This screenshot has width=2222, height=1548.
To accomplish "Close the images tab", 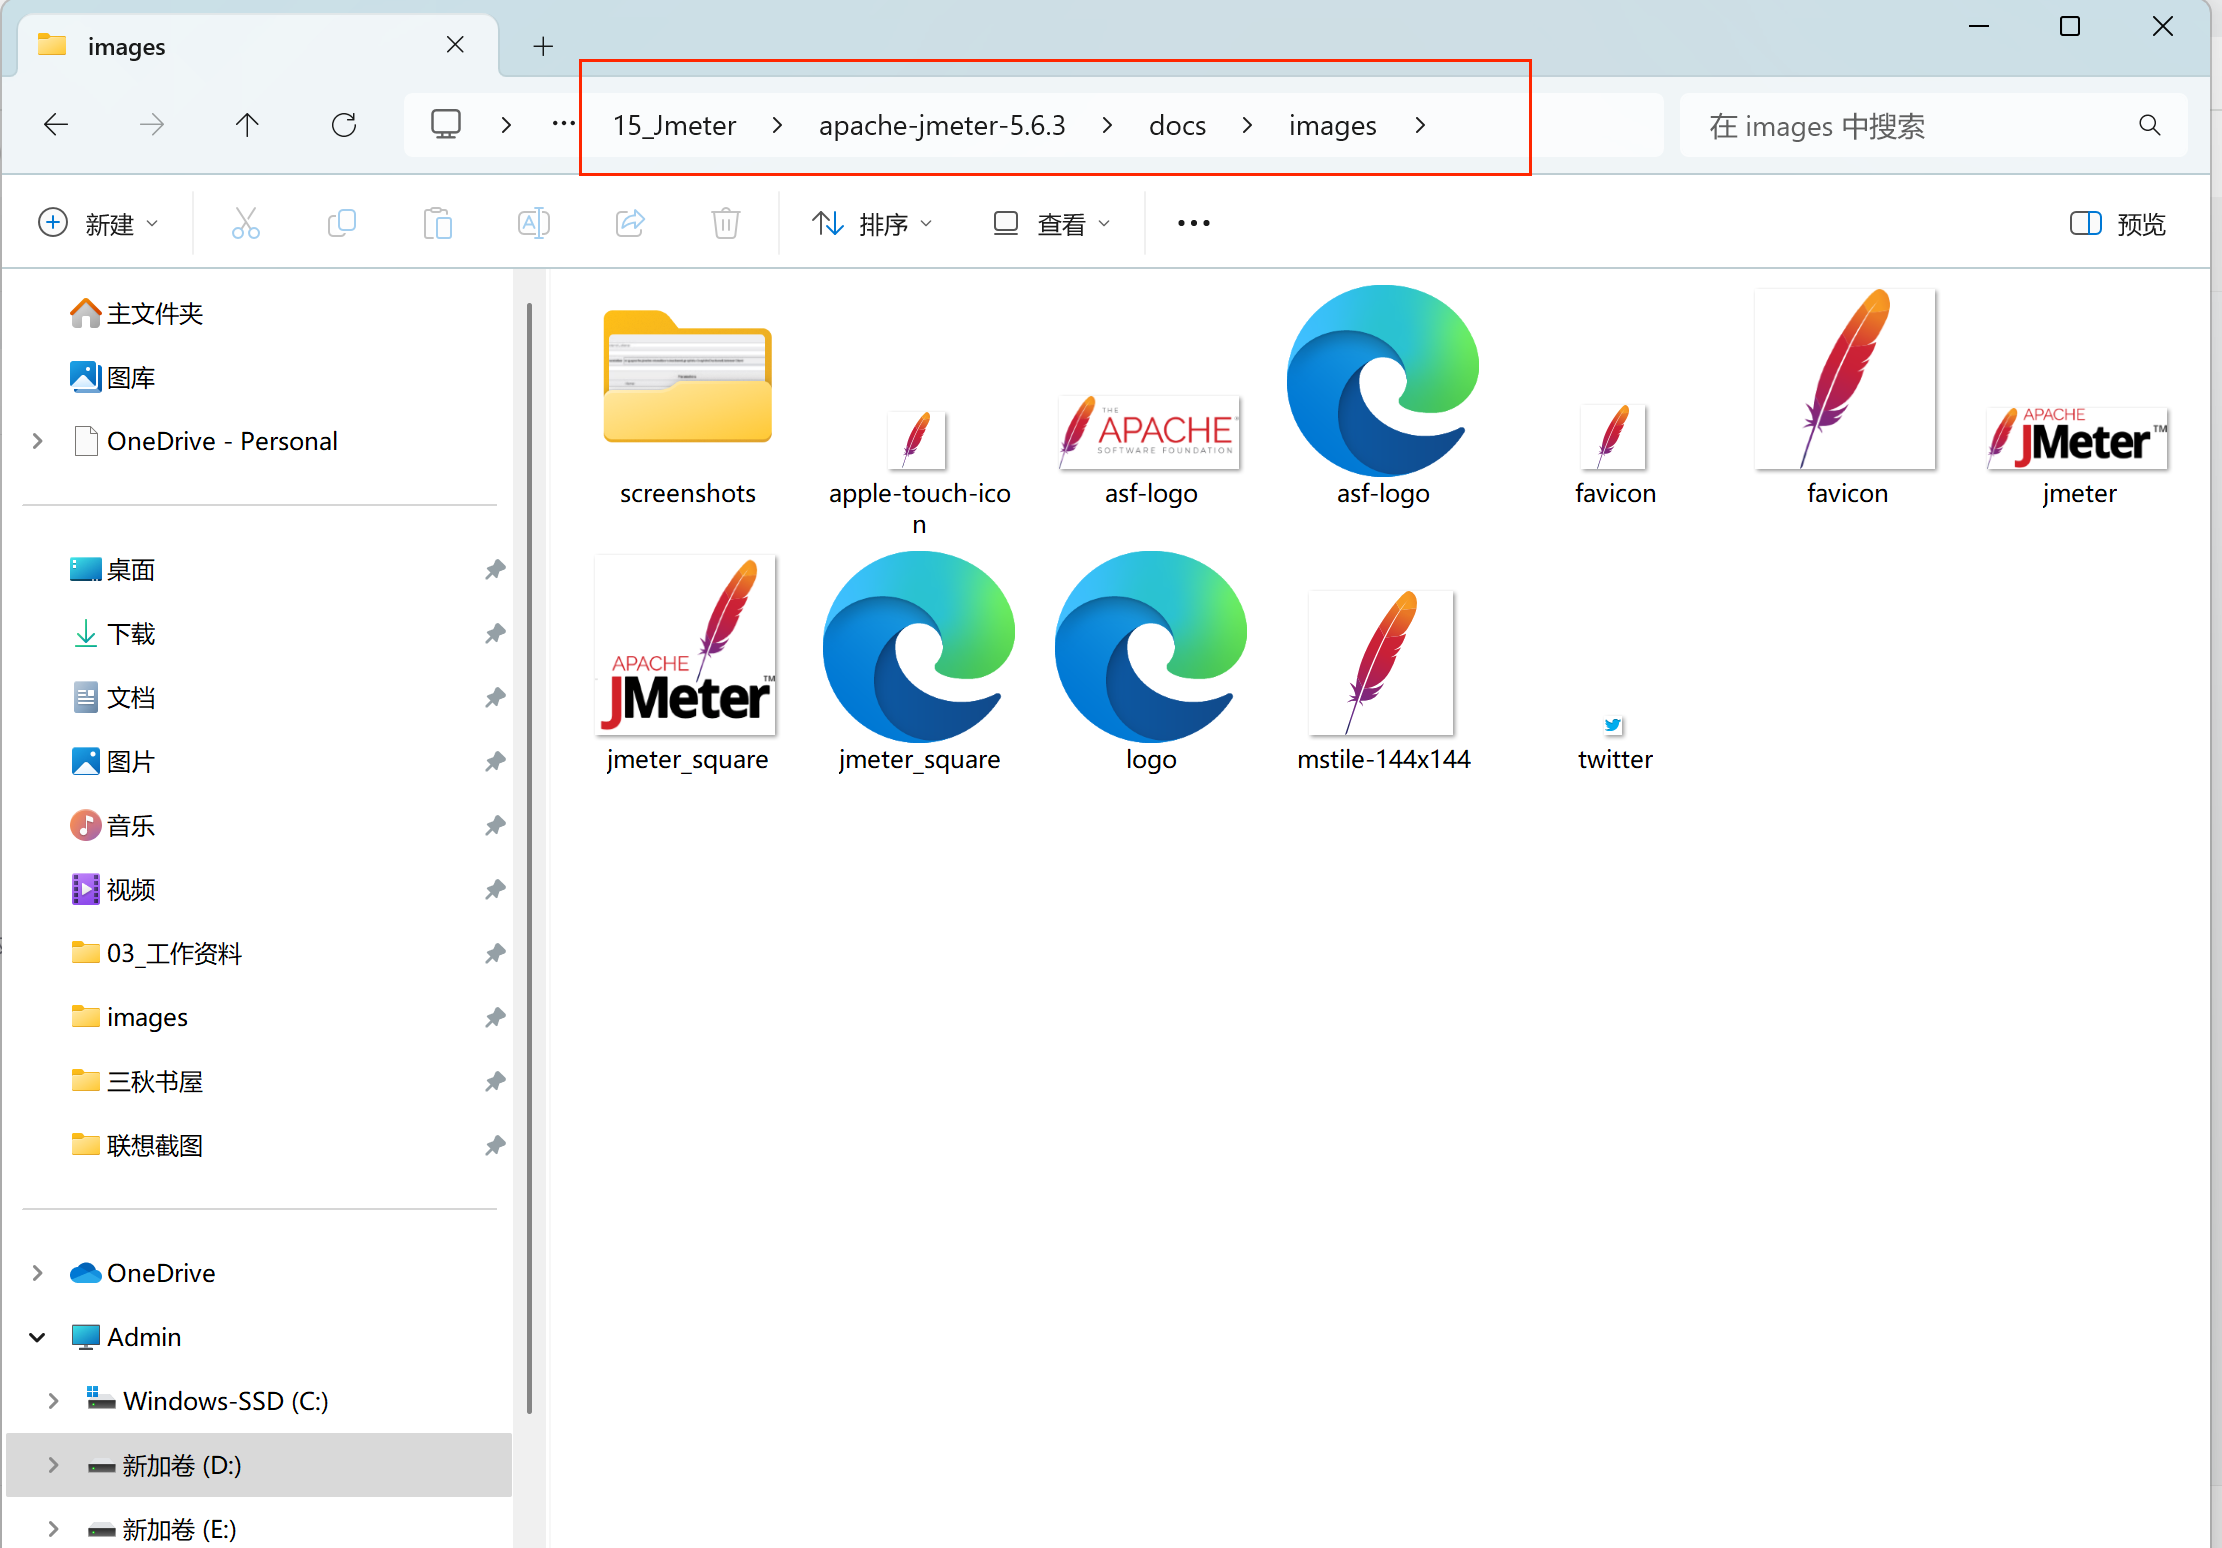I will tap(455, 45).
